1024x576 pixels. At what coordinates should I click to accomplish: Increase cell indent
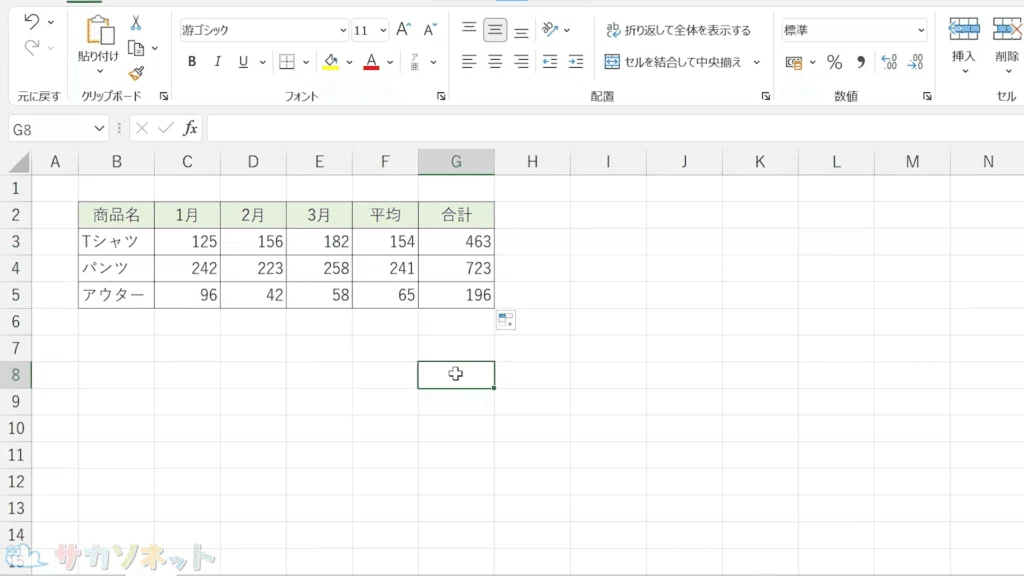tap(575, 61)
